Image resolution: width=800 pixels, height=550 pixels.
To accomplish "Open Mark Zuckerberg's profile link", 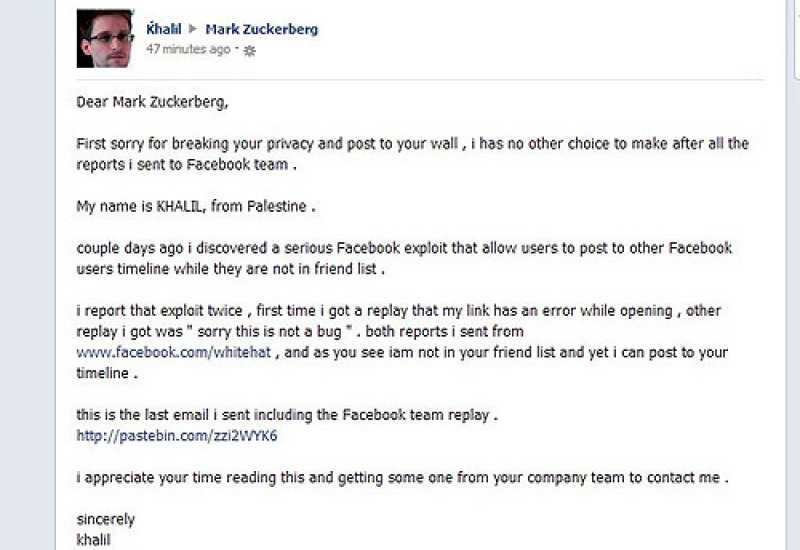I will (261, 29).
